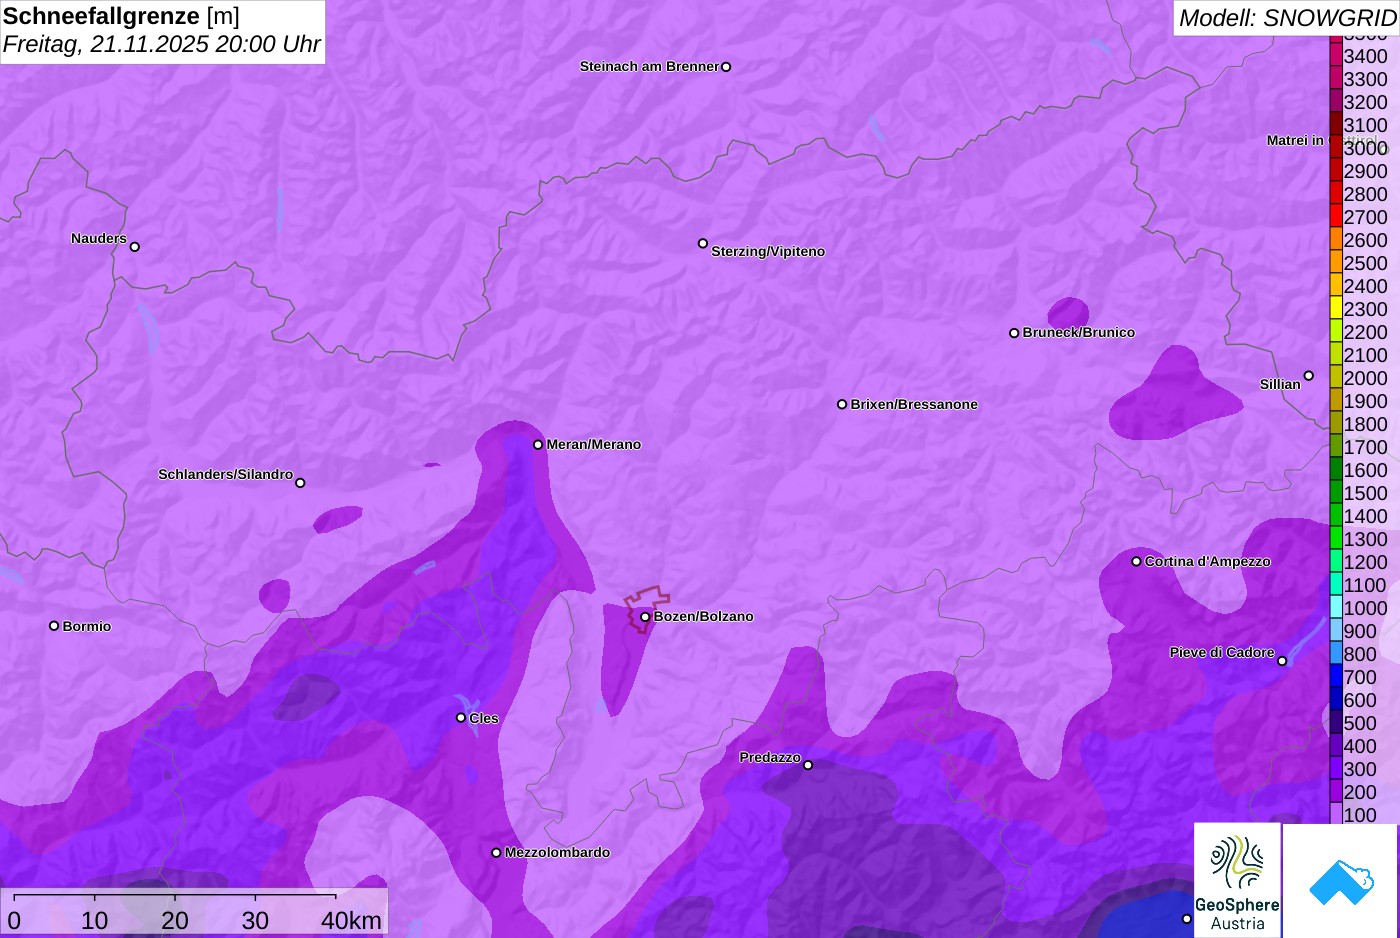The image size is (1400, 938).
Task: Click the Predazzo marker dot
Action: click(x=808, y=765)
